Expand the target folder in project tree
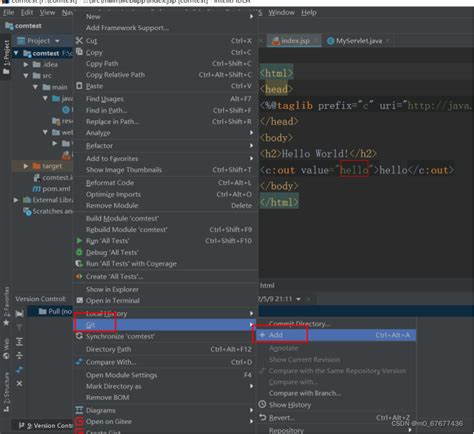The image size is (474, 434). point(26,166)
